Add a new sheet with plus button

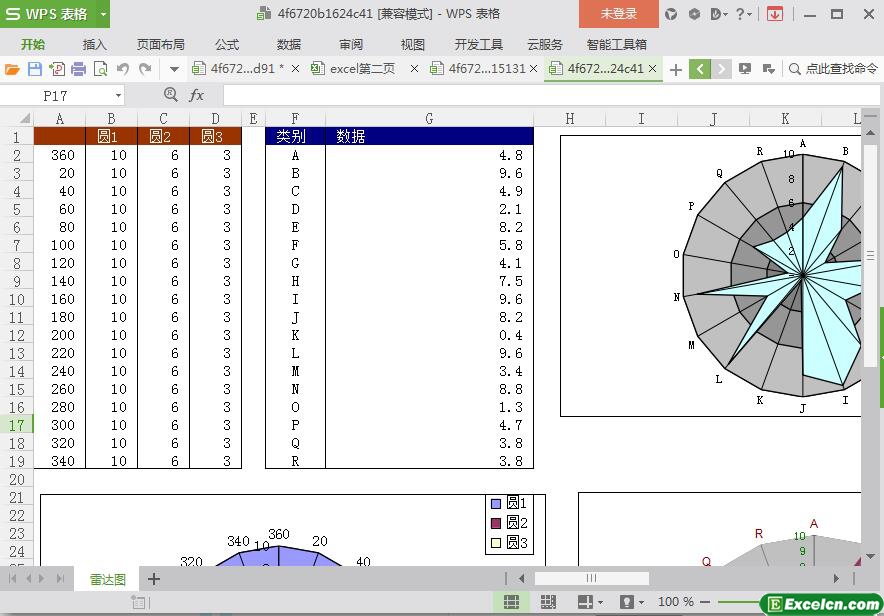(154, 579)
